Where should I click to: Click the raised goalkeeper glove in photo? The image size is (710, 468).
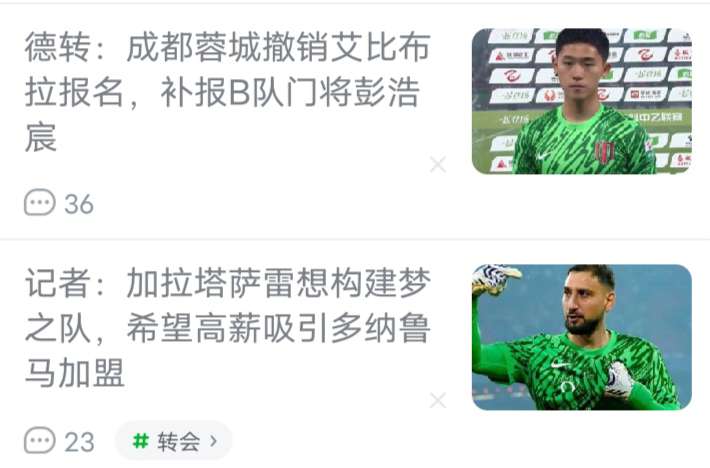[x=496, y=278]
